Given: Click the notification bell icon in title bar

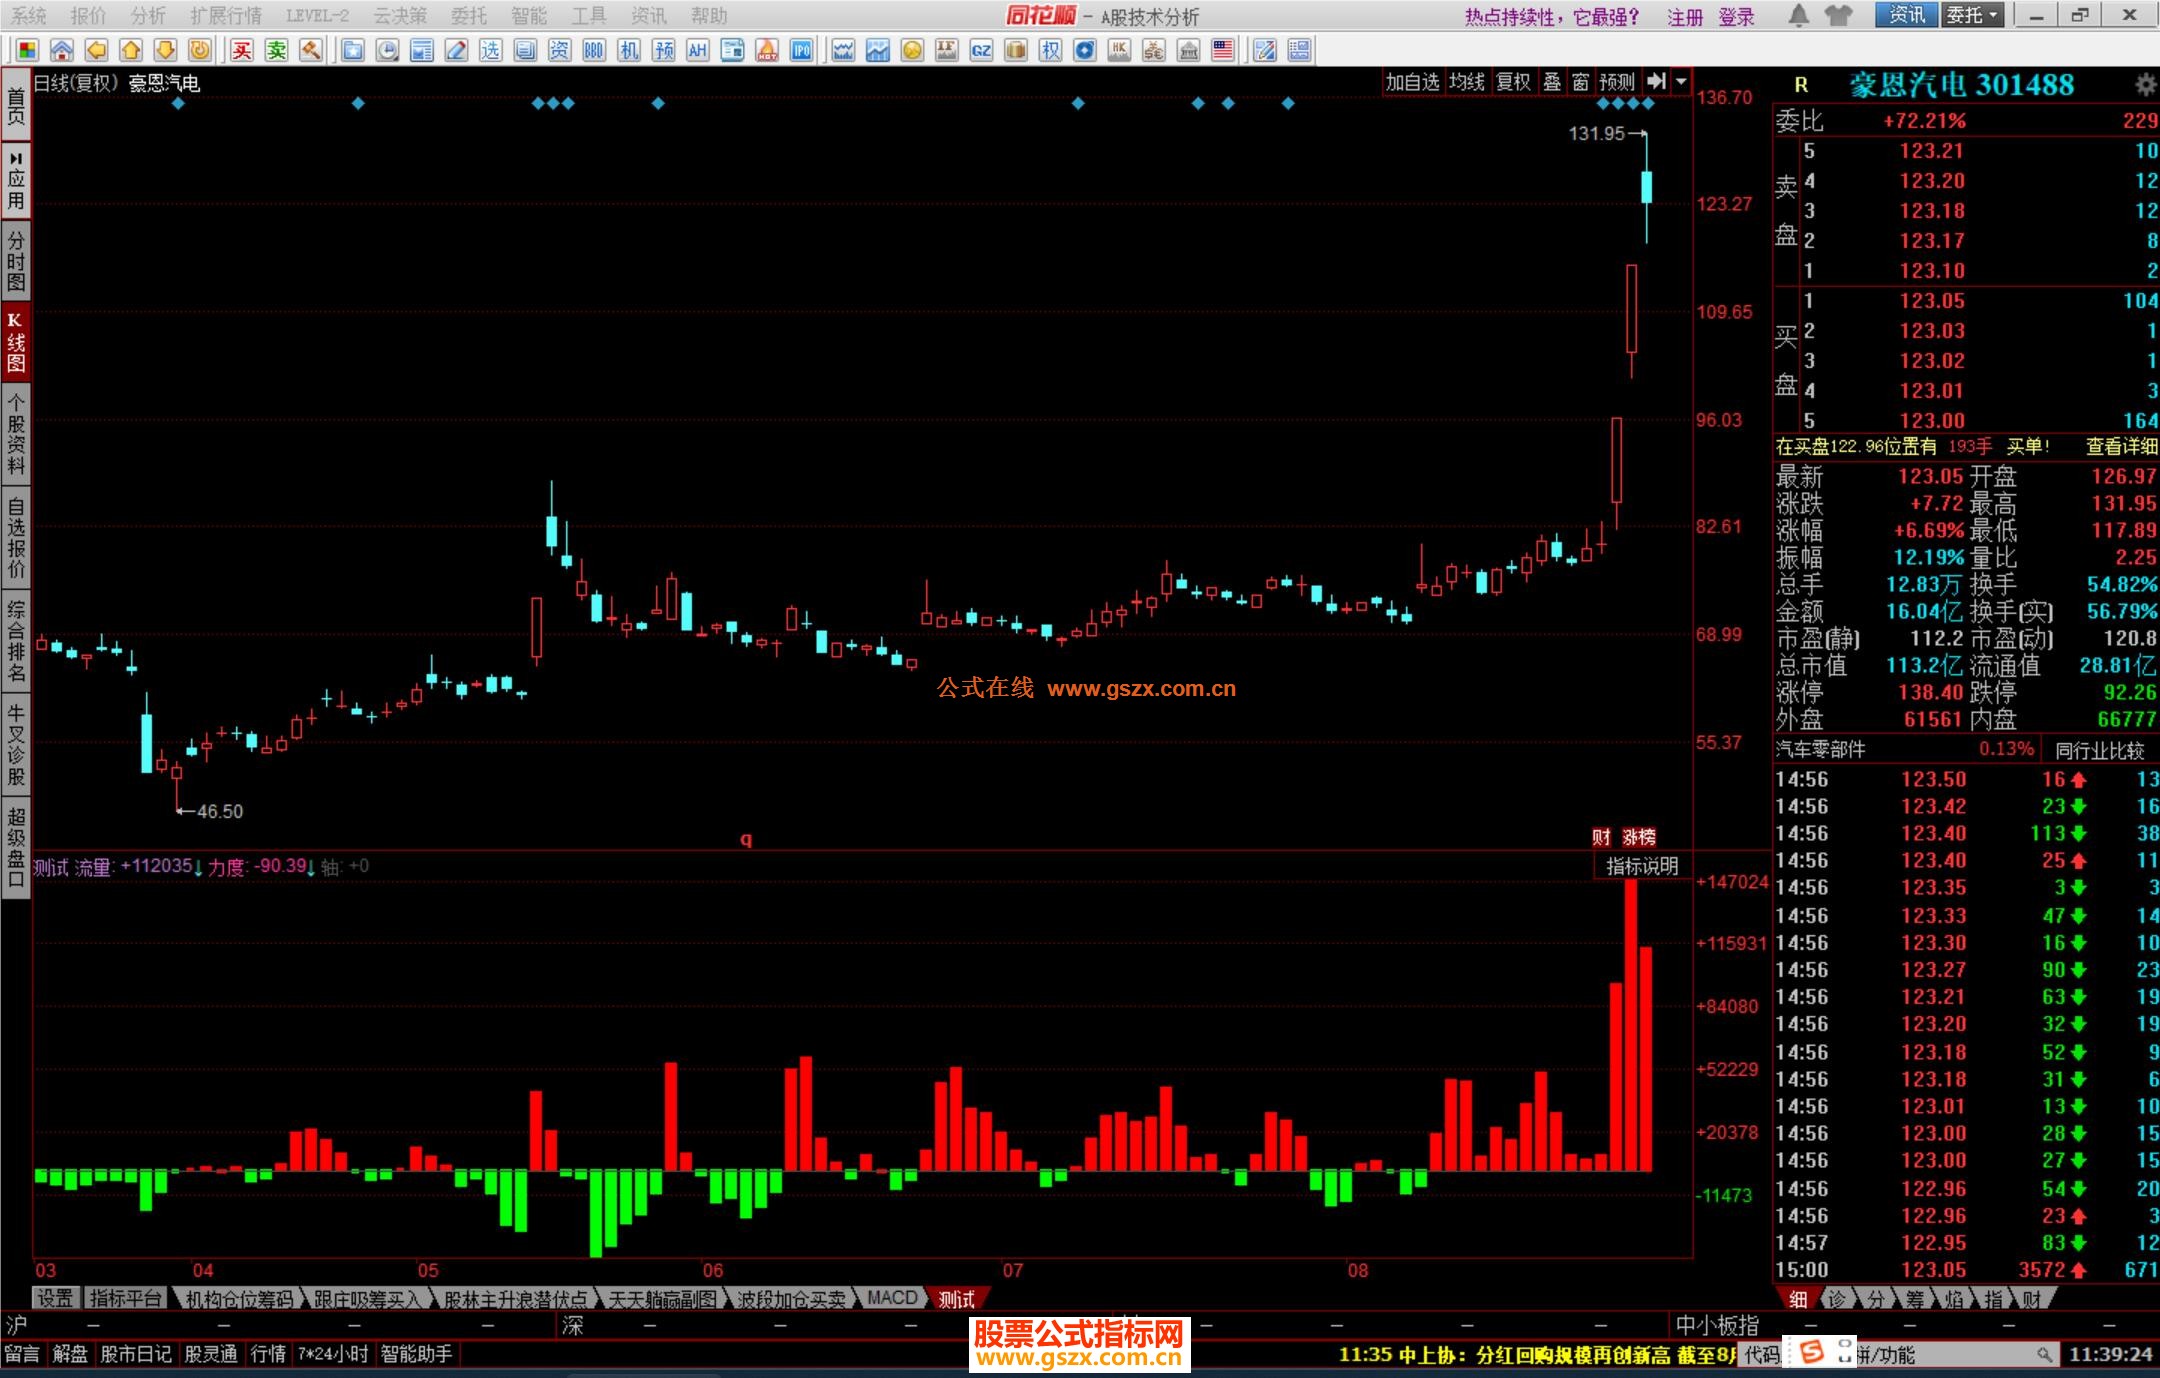Looking at the screenshot, I should click(x=1798, y=15).
